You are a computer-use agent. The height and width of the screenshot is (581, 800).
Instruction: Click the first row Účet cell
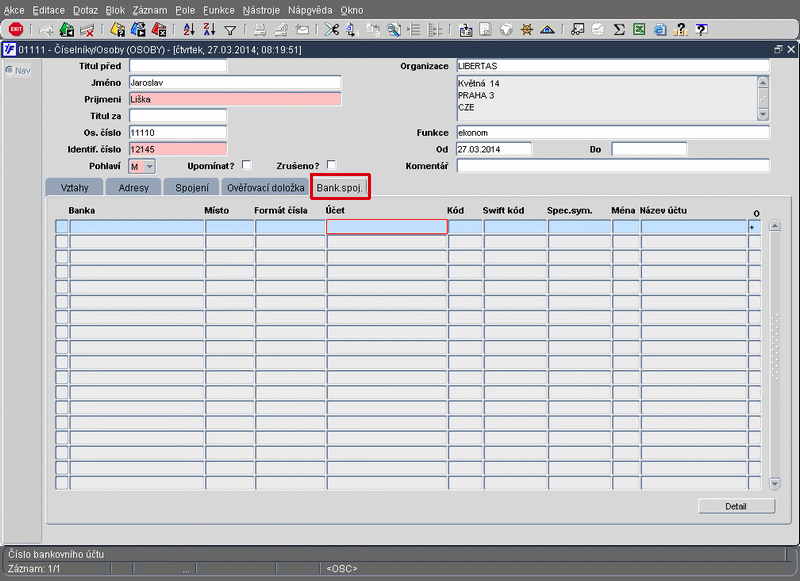click(x=387, y=226)
